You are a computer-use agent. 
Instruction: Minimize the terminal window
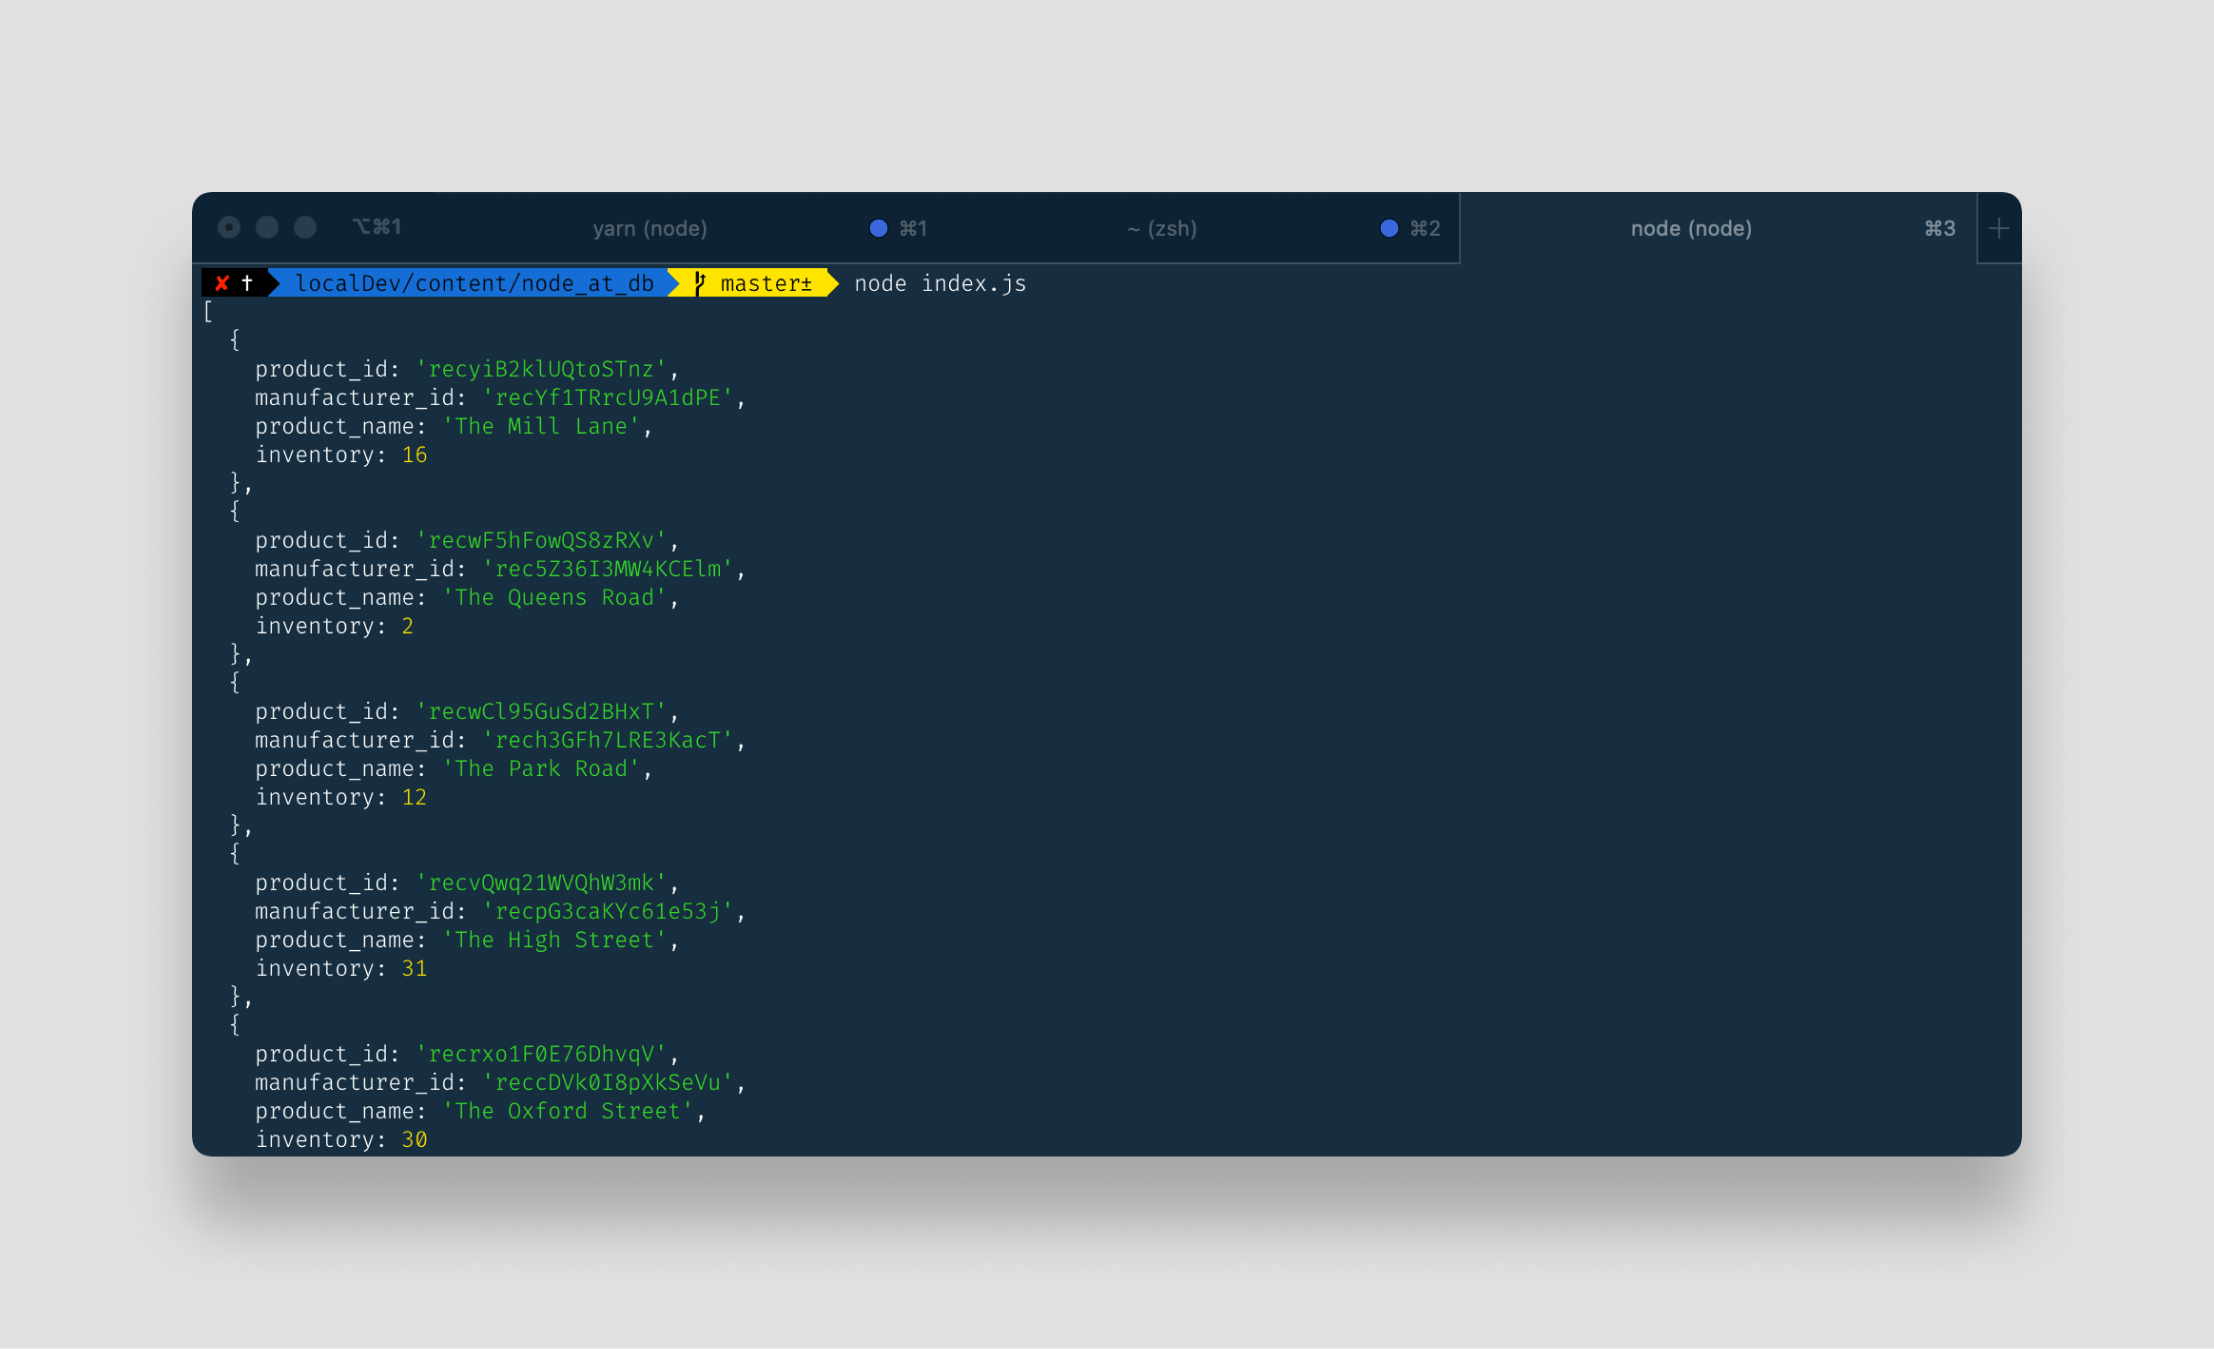[x=267, y=227]
